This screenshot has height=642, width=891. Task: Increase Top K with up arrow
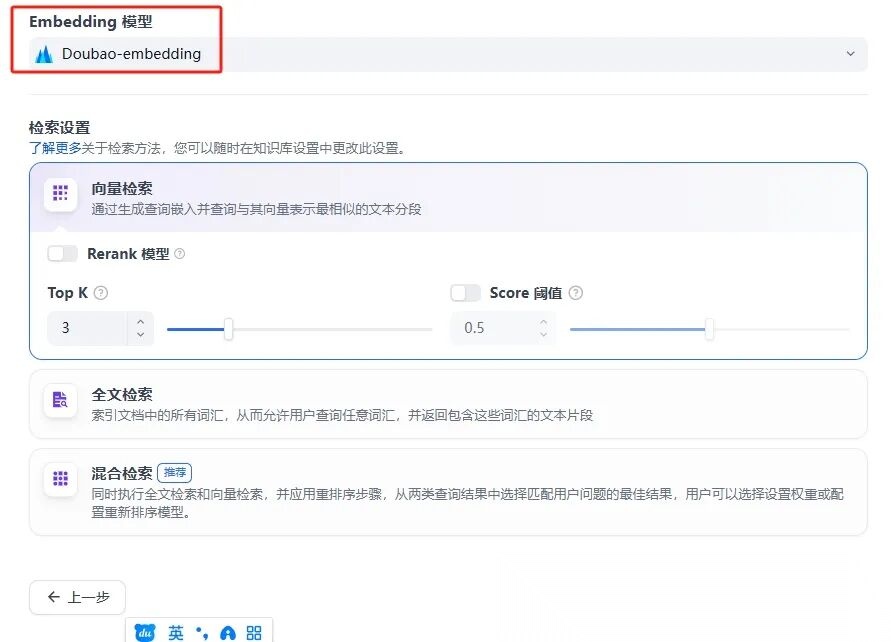140,322
